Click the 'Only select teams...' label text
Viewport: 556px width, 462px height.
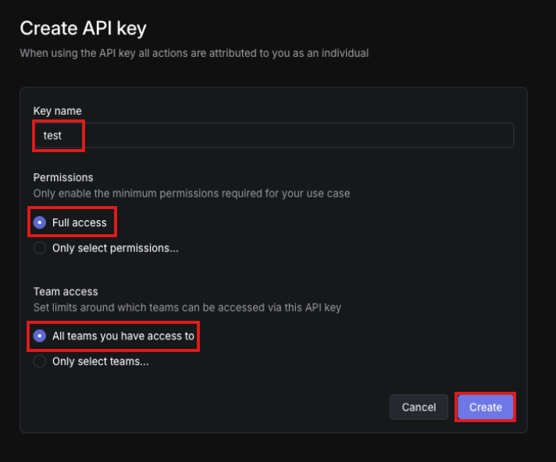coord(100,361)
